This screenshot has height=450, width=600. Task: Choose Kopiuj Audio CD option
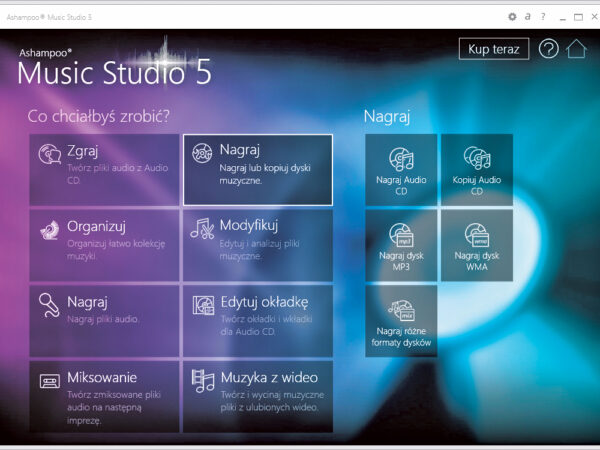pos(476,170)
